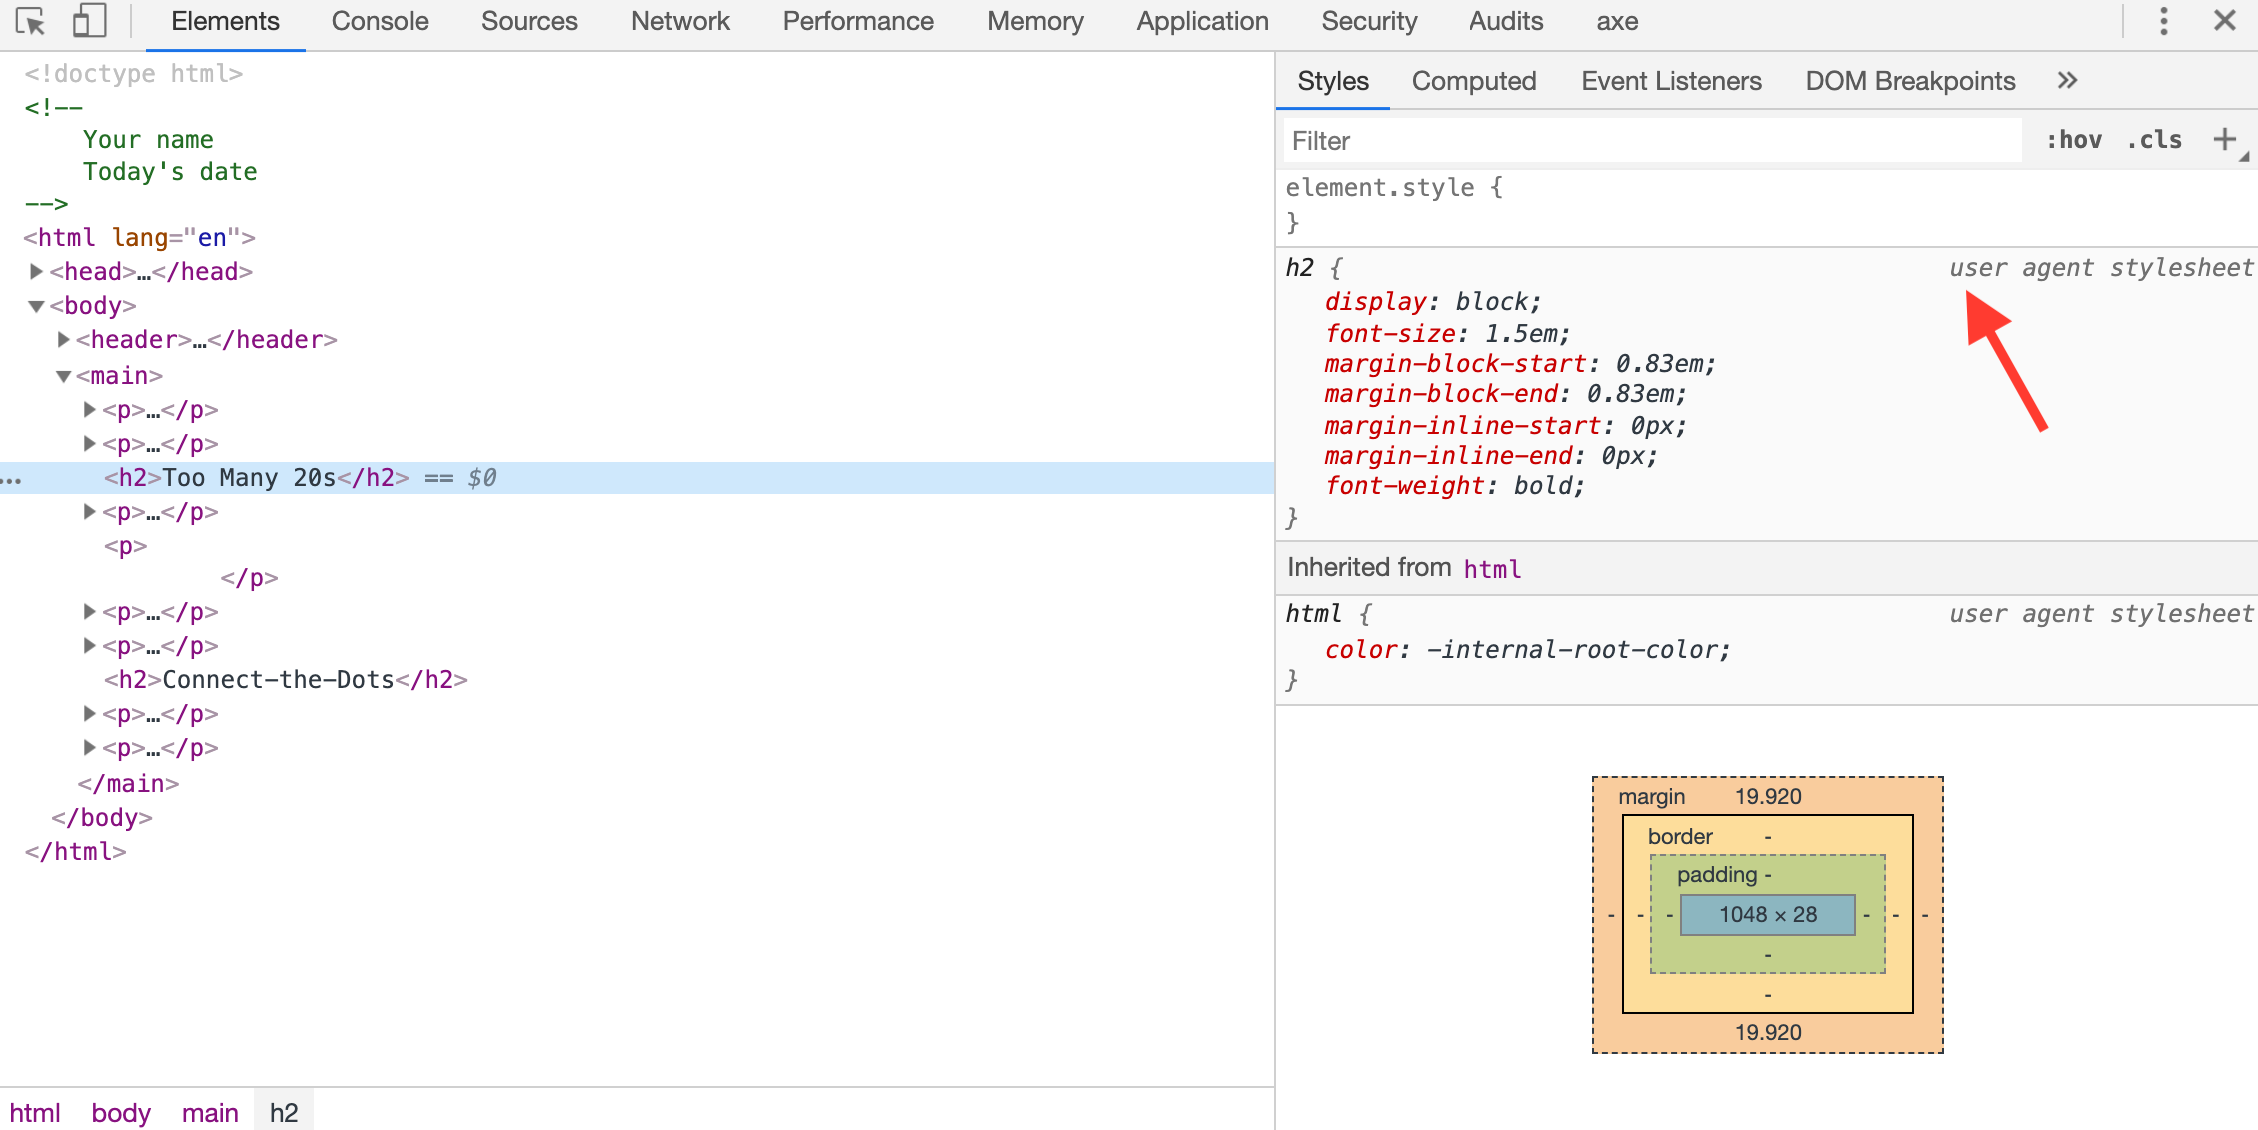Toggle the device toolbar icon
Viewport: 2258px width, 1130px height.
pos(90,21)
